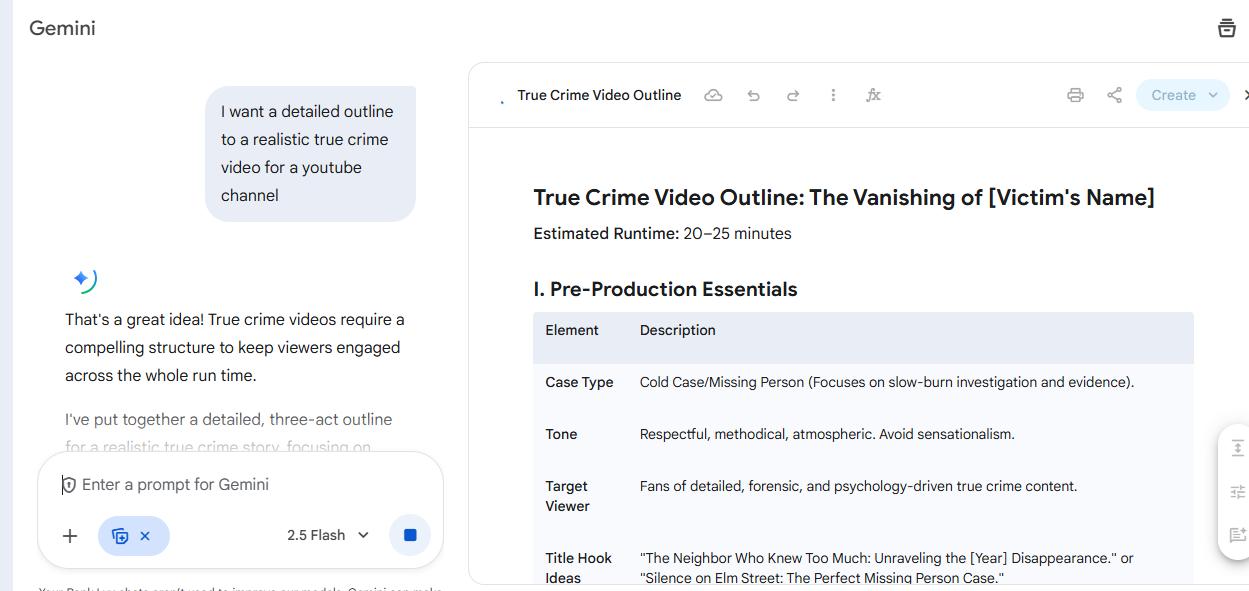
Task: Open the 2.5 Flash model selector
Action: [x=327, y=535]
